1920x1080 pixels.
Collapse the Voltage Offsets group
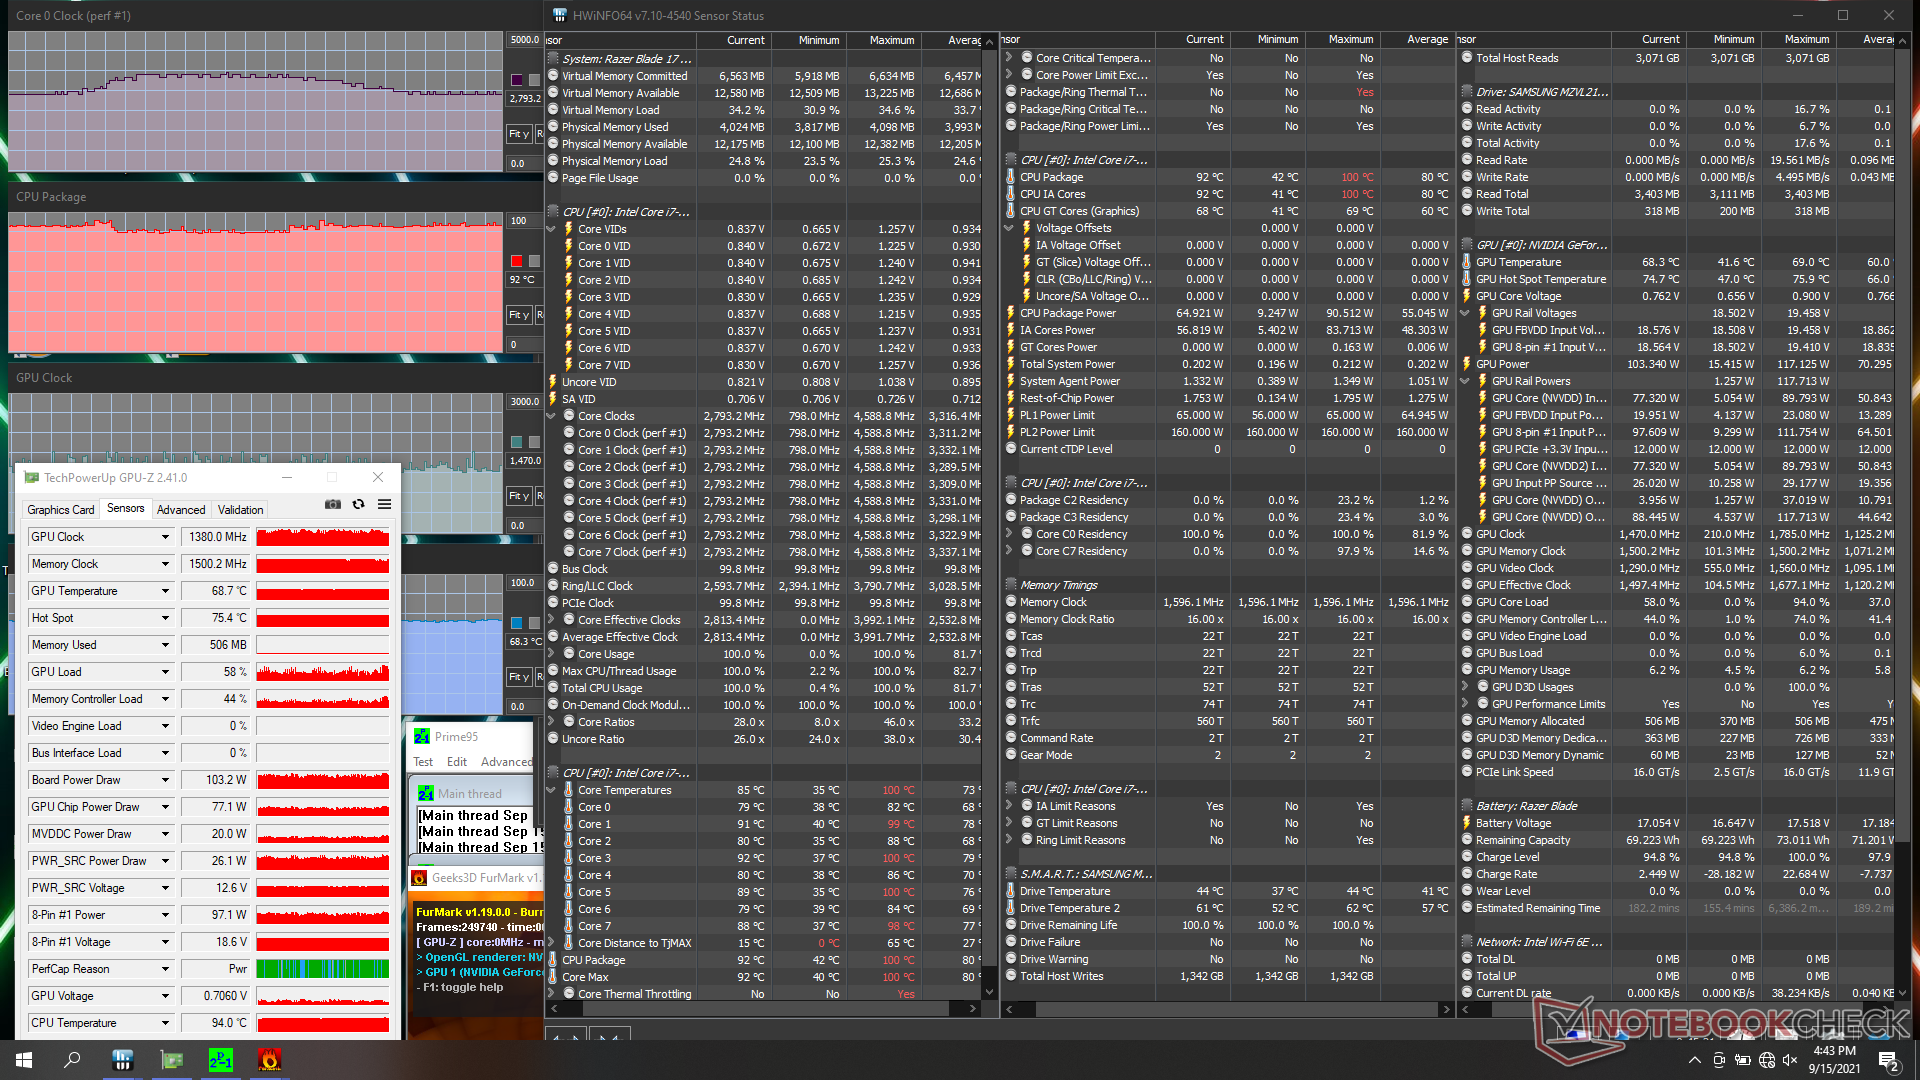pyautogui.click(x=1009, y=228)
